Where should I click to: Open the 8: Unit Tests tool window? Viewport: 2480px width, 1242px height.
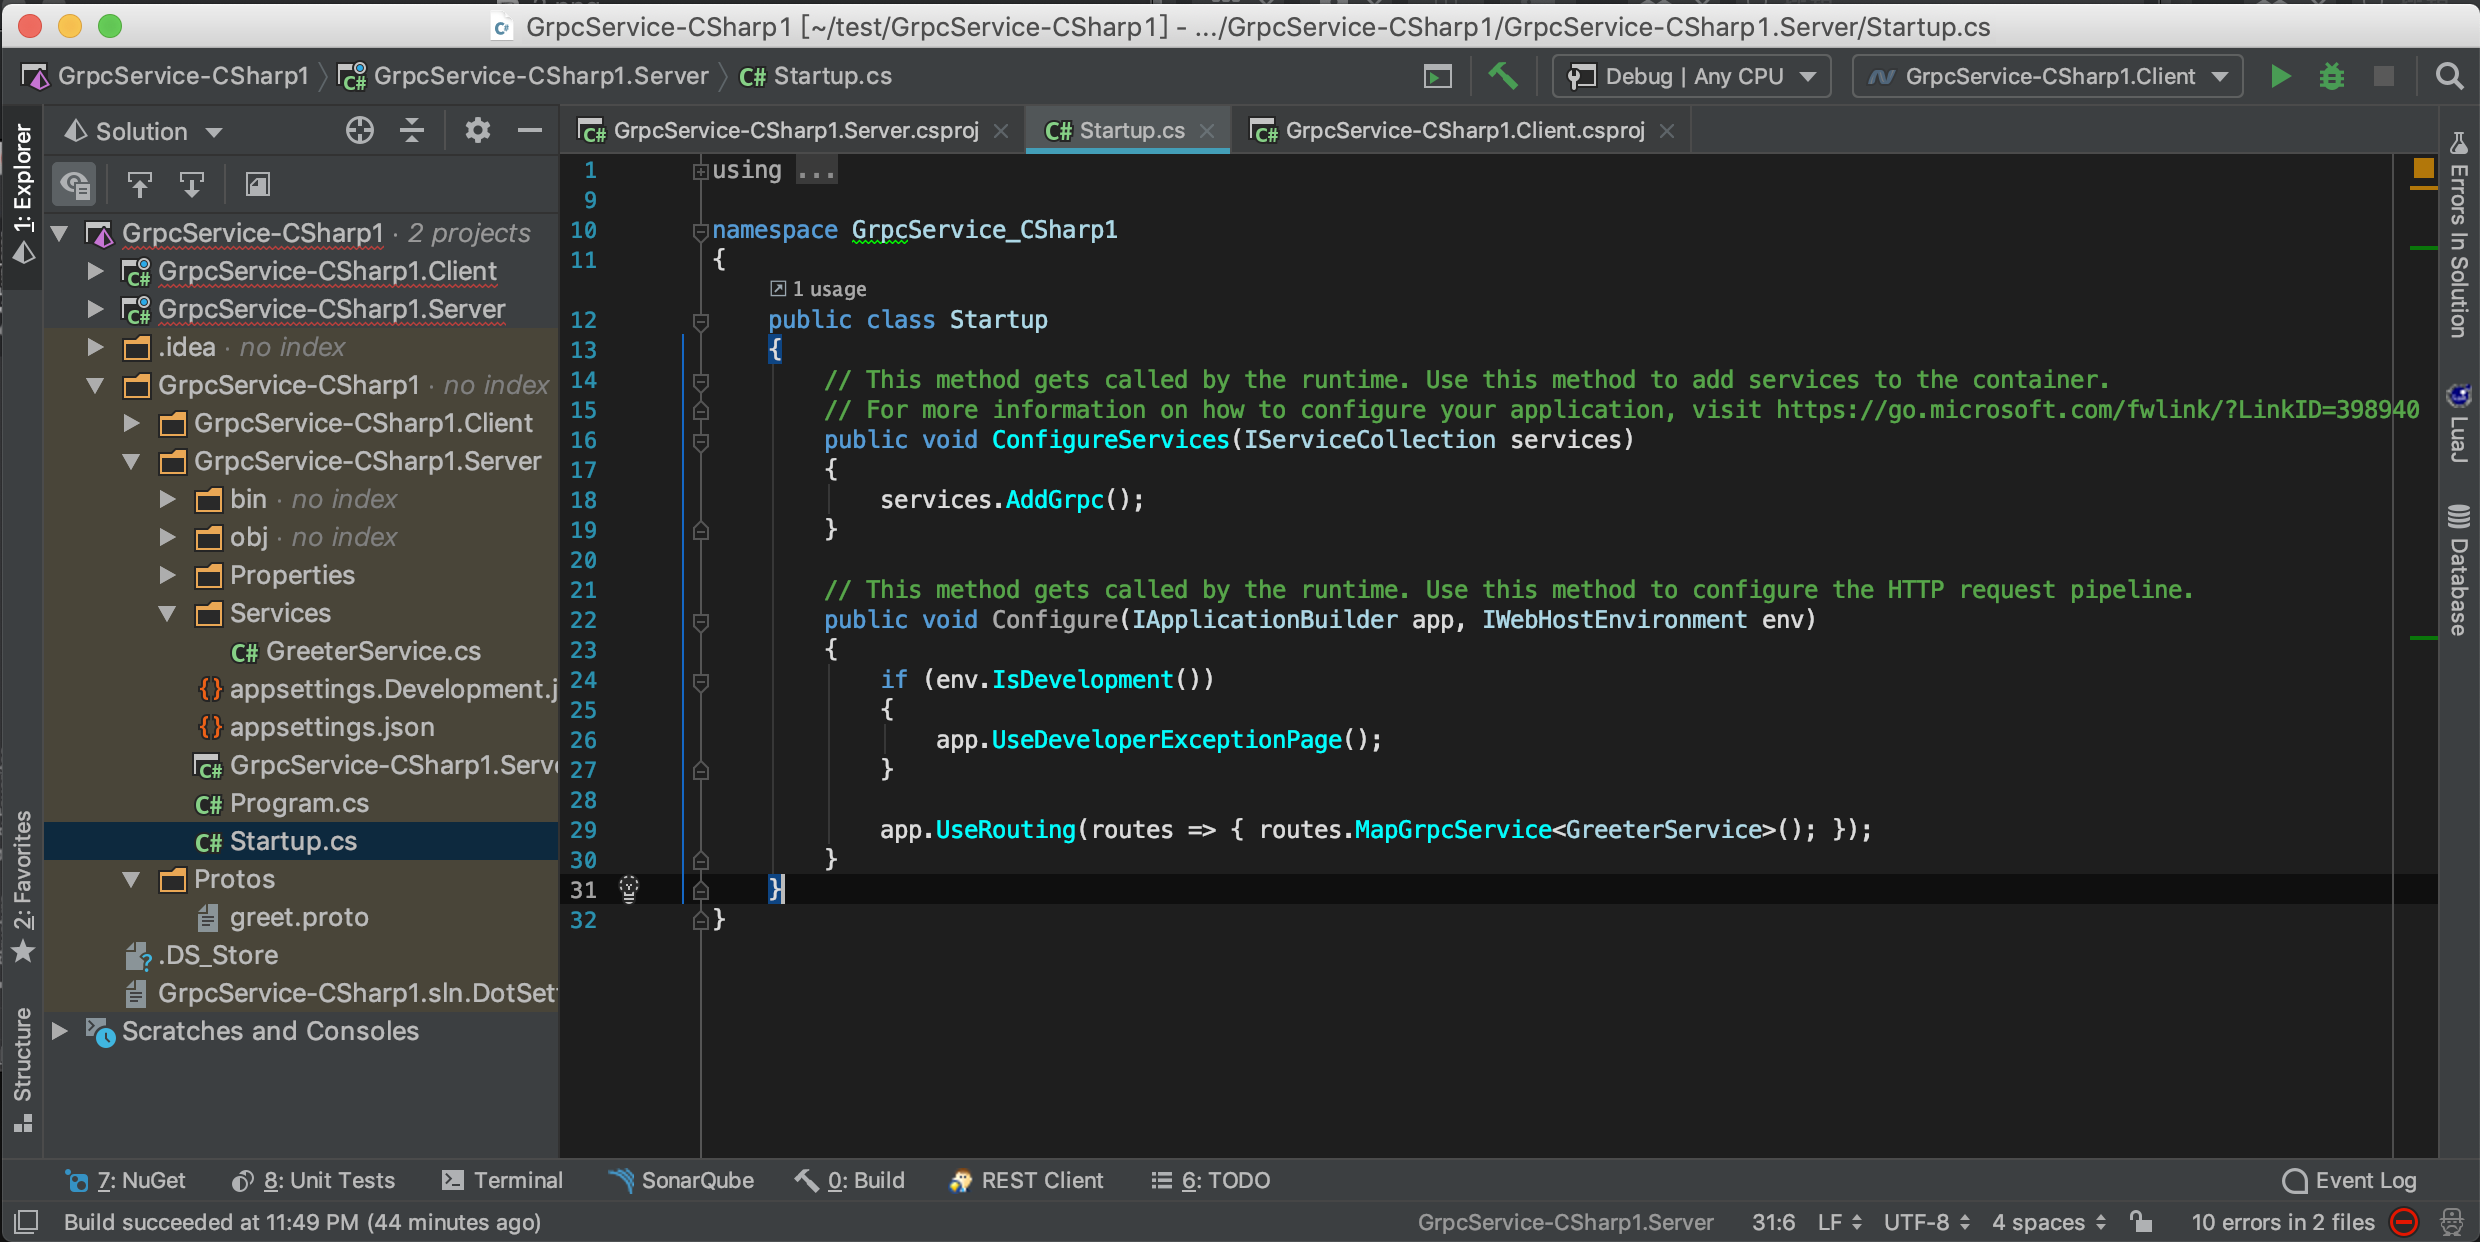313,1181
